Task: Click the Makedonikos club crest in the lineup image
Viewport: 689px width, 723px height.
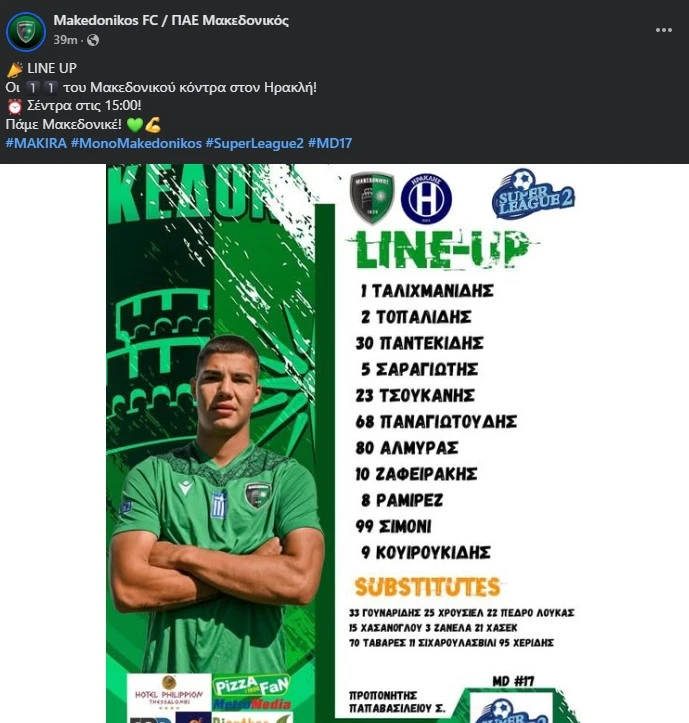Action: point(372,198)
